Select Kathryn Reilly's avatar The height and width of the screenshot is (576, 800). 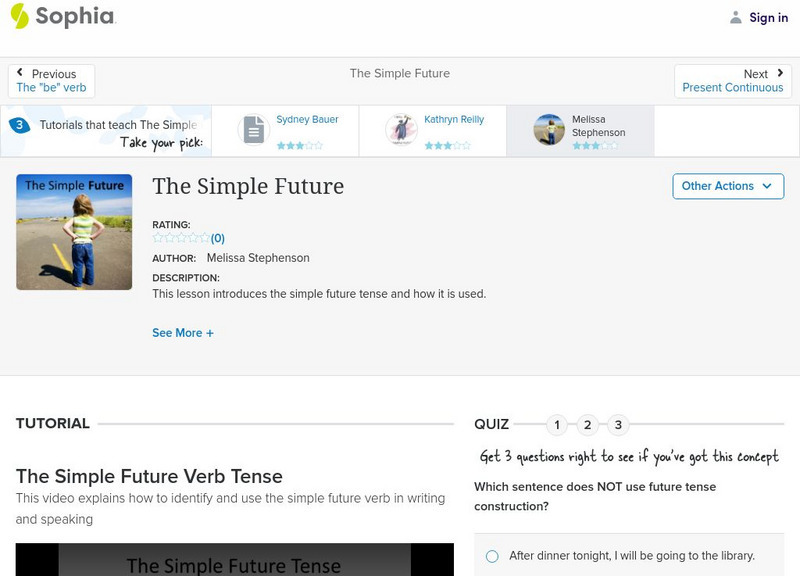click(x=401, y=130)
